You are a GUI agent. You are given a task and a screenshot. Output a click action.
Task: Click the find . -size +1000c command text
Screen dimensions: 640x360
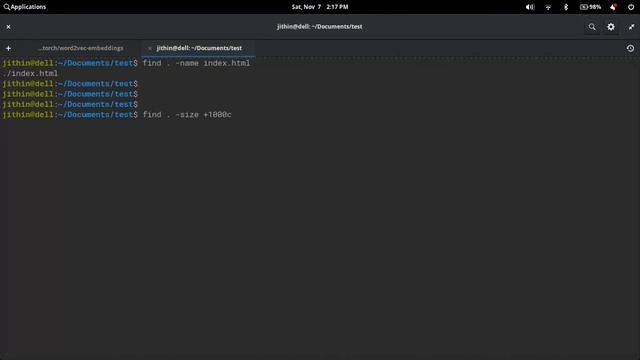pos(187,115)
